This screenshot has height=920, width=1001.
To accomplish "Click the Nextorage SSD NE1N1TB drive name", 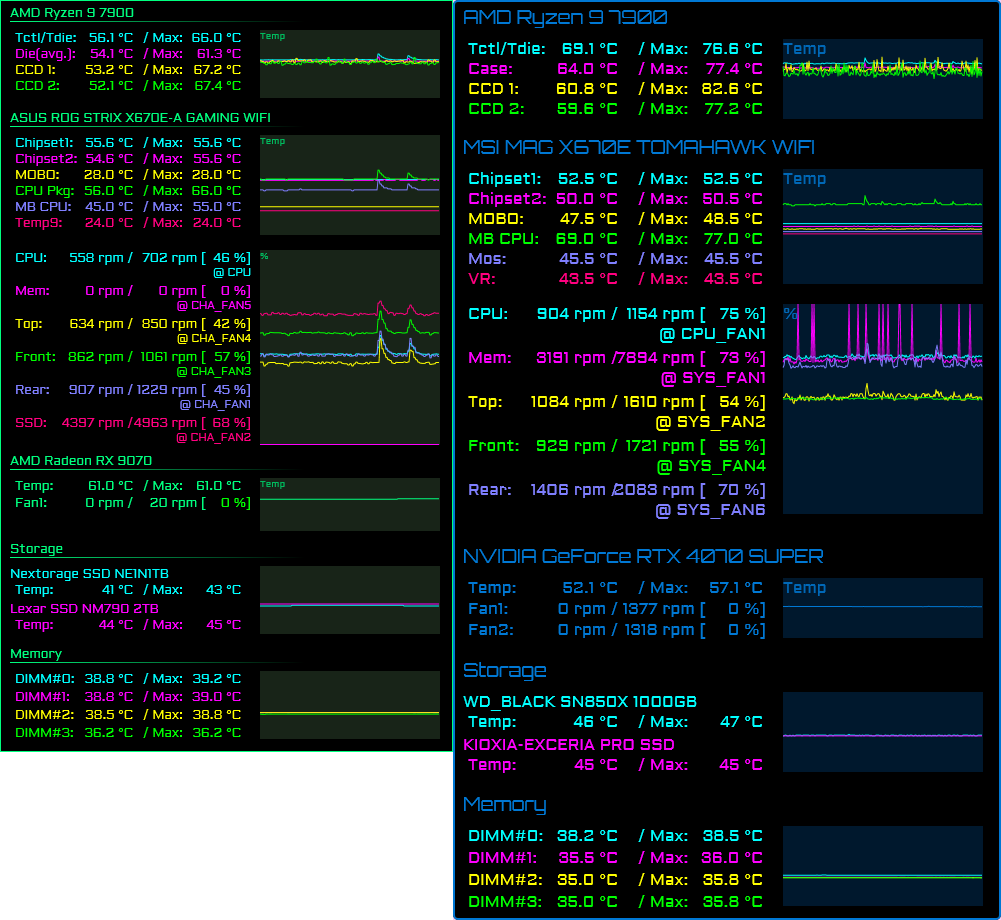I will click(x=89, y=573).
